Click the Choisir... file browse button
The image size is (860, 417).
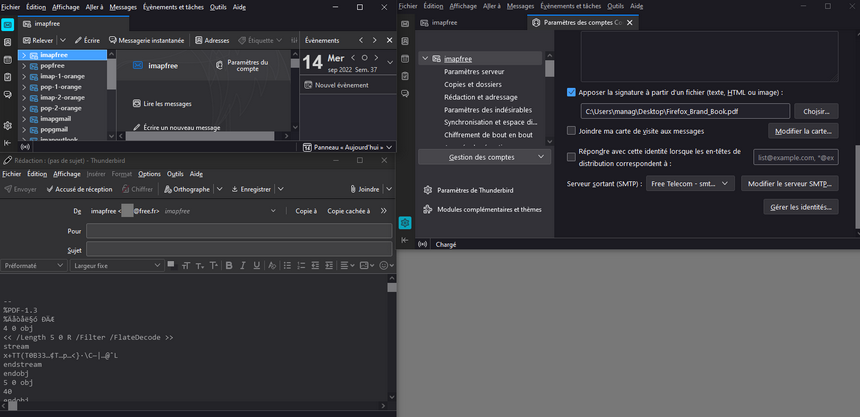click(x=816, y=111)
